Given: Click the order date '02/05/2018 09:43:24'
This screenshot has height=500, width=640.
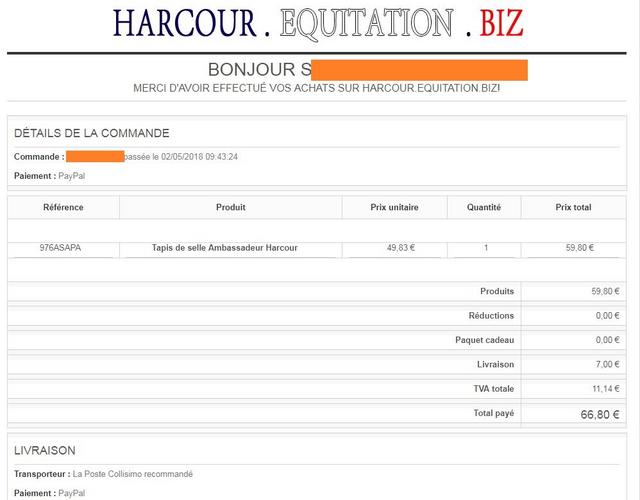Looking at the screenshot, I should pyautogui.click(x=199, y=157).
